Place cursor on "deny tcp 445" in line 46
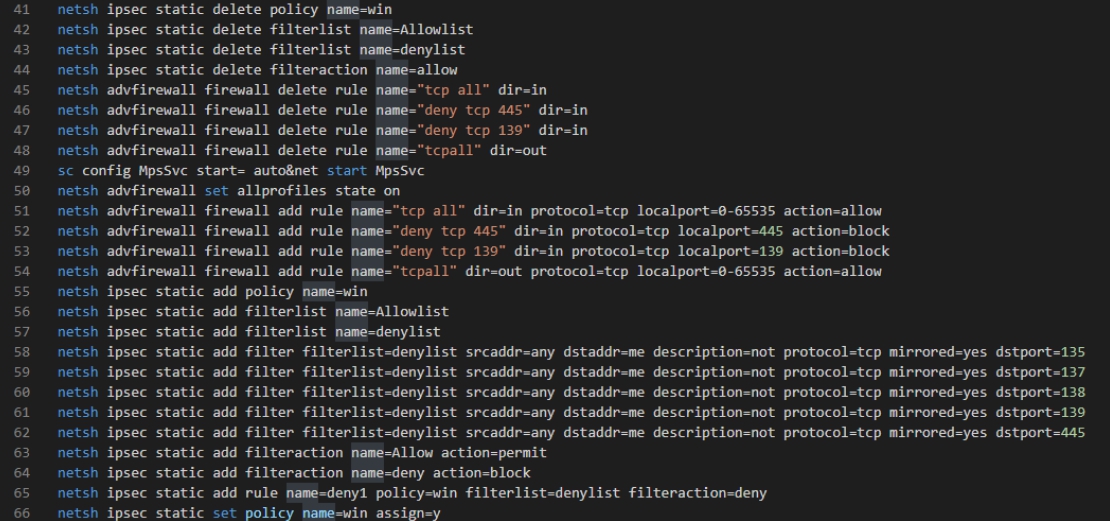This screenshot has height=521, width=1110. click(474, 110)
